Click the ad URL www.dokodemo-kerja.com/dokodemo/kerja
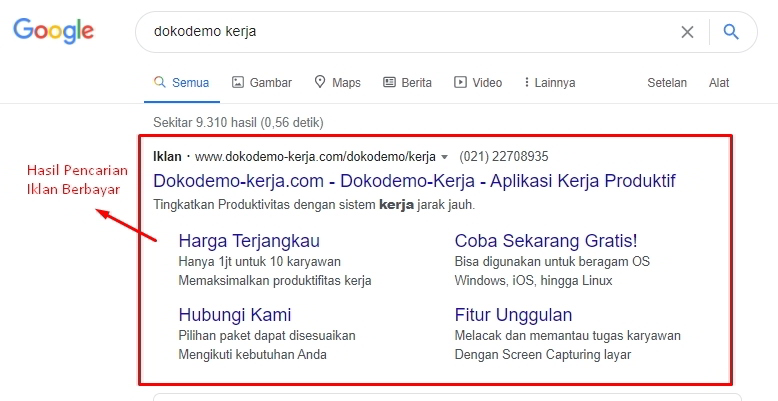Screen dimensions: 778x401 click(315, 157)
